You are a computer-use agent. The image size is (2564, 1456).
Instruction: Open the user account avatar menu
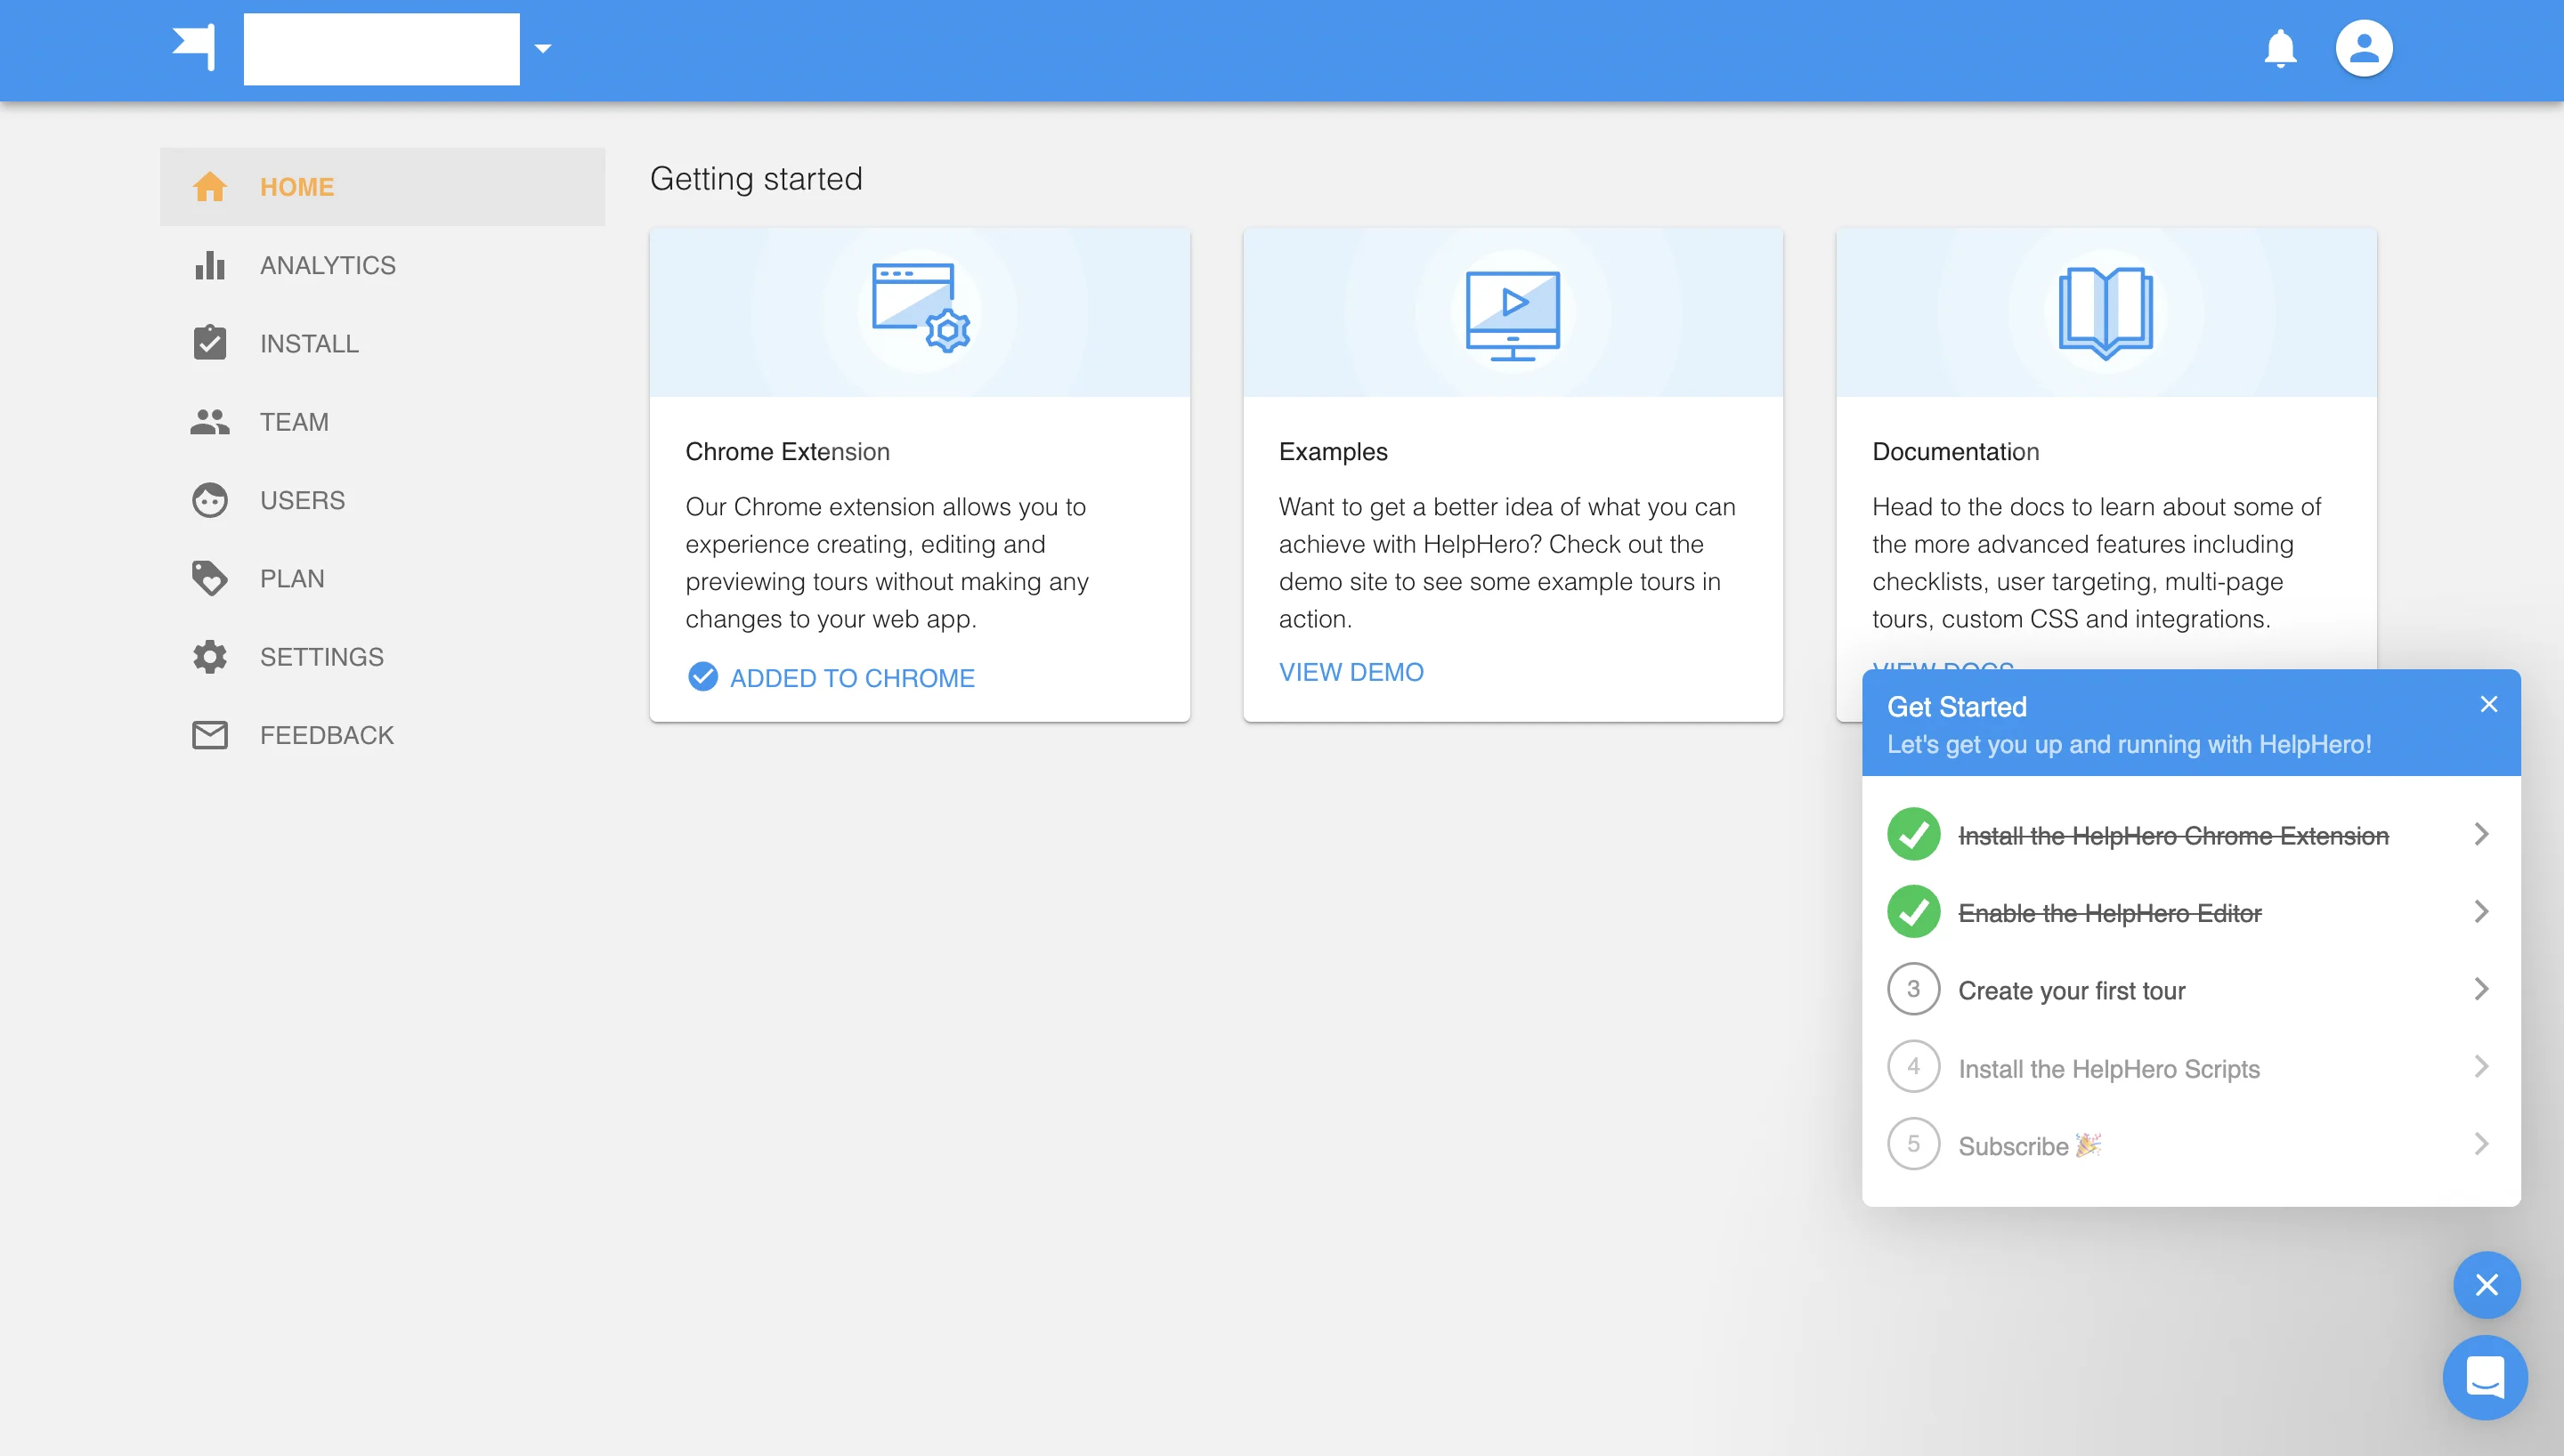[x=2363, y=48]
